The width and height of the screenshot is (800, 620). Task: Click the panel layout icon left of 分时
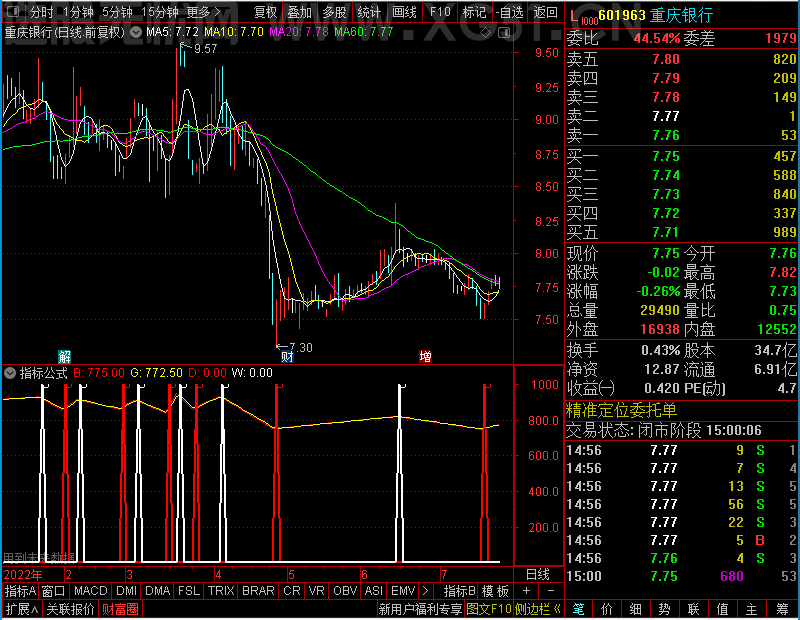pyautogui.click(x=13, y=11)
